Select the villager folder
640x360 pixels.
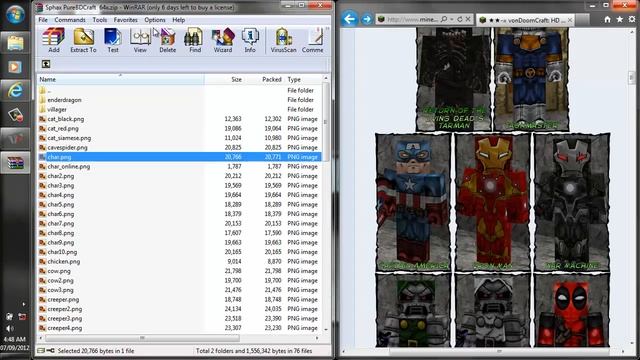pos(57,109)
